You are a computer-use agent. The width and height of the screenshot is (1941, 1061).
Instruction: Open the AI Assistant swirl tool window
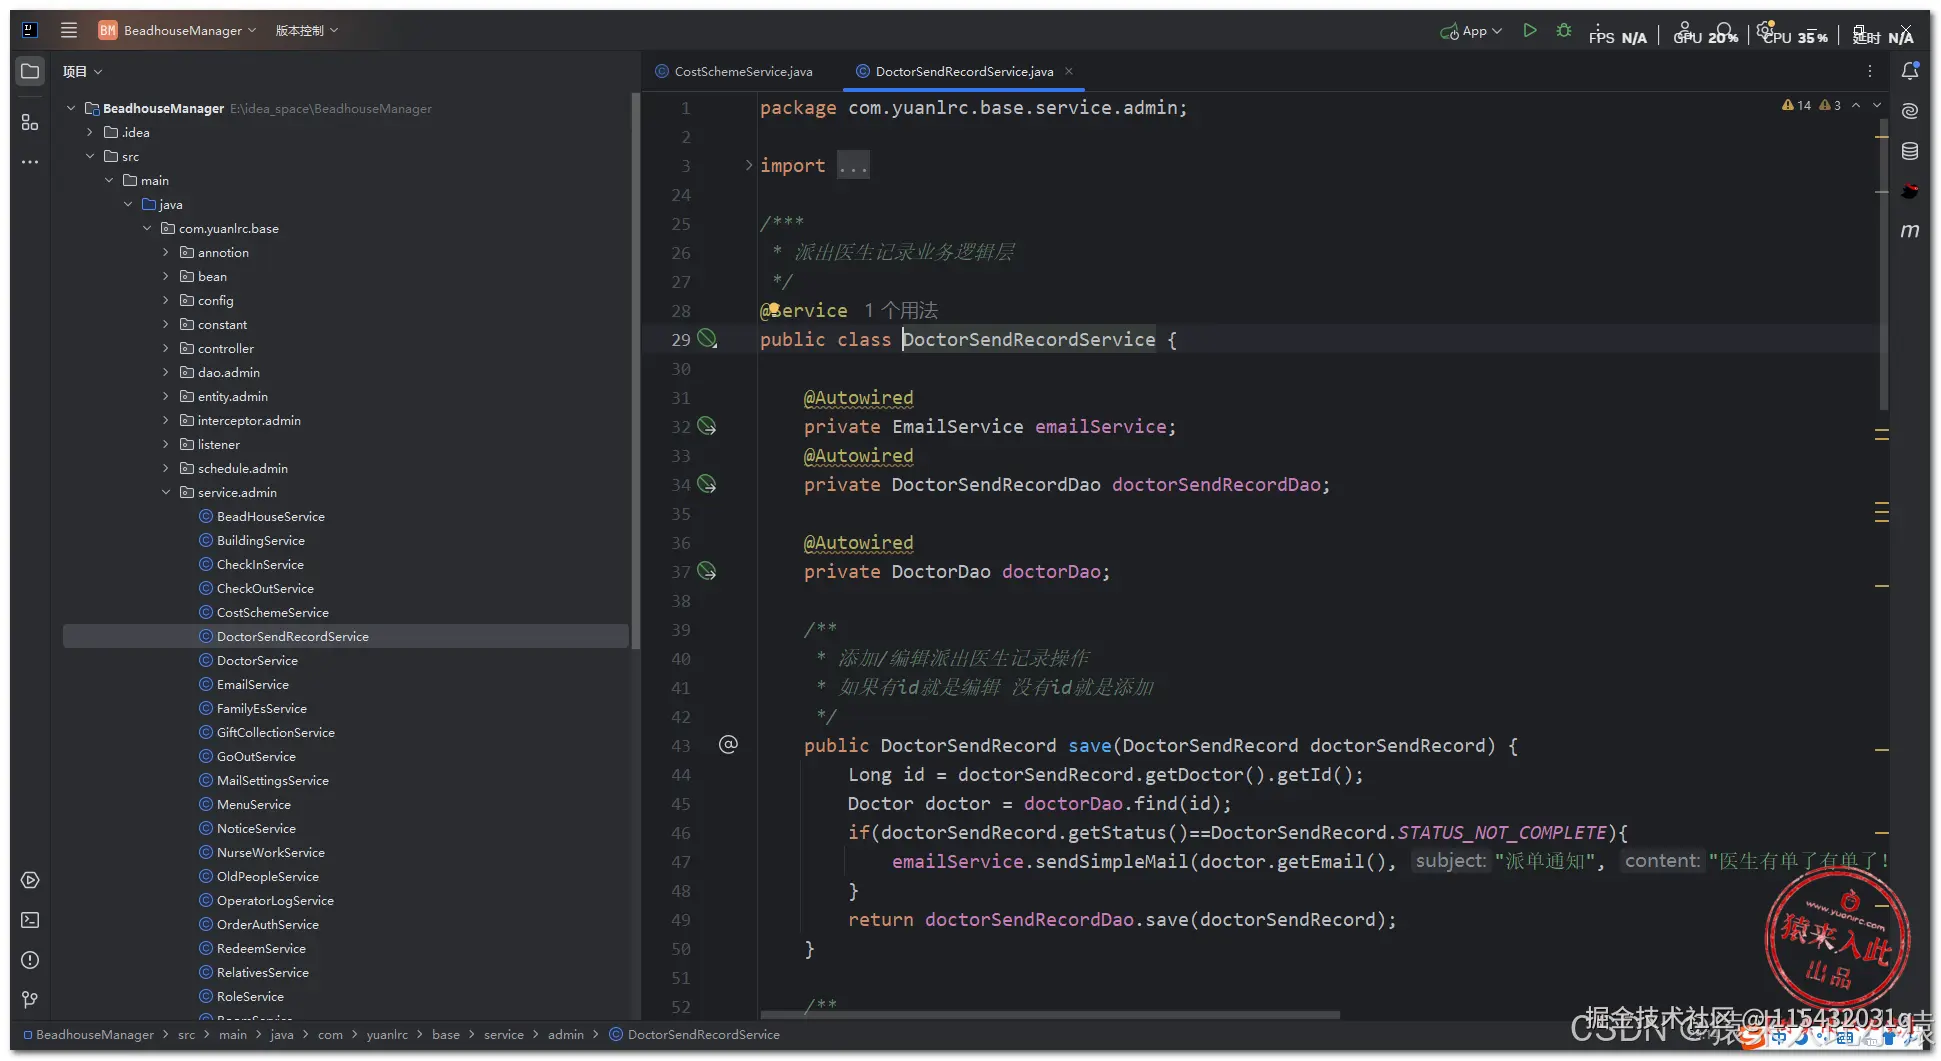click(1909, 111)
